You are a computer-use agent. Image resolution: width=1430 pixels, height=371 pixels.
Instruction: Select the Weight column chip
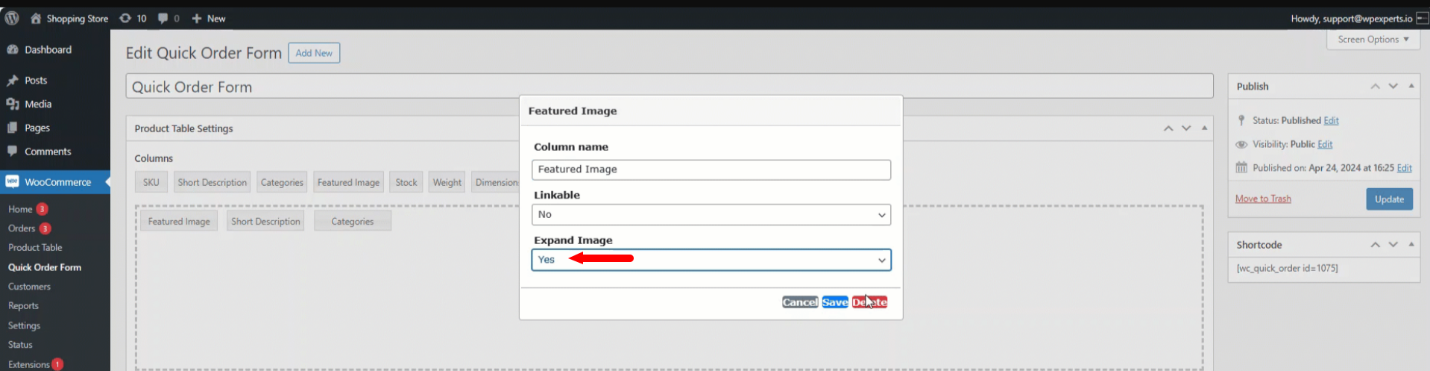[447, 182]
